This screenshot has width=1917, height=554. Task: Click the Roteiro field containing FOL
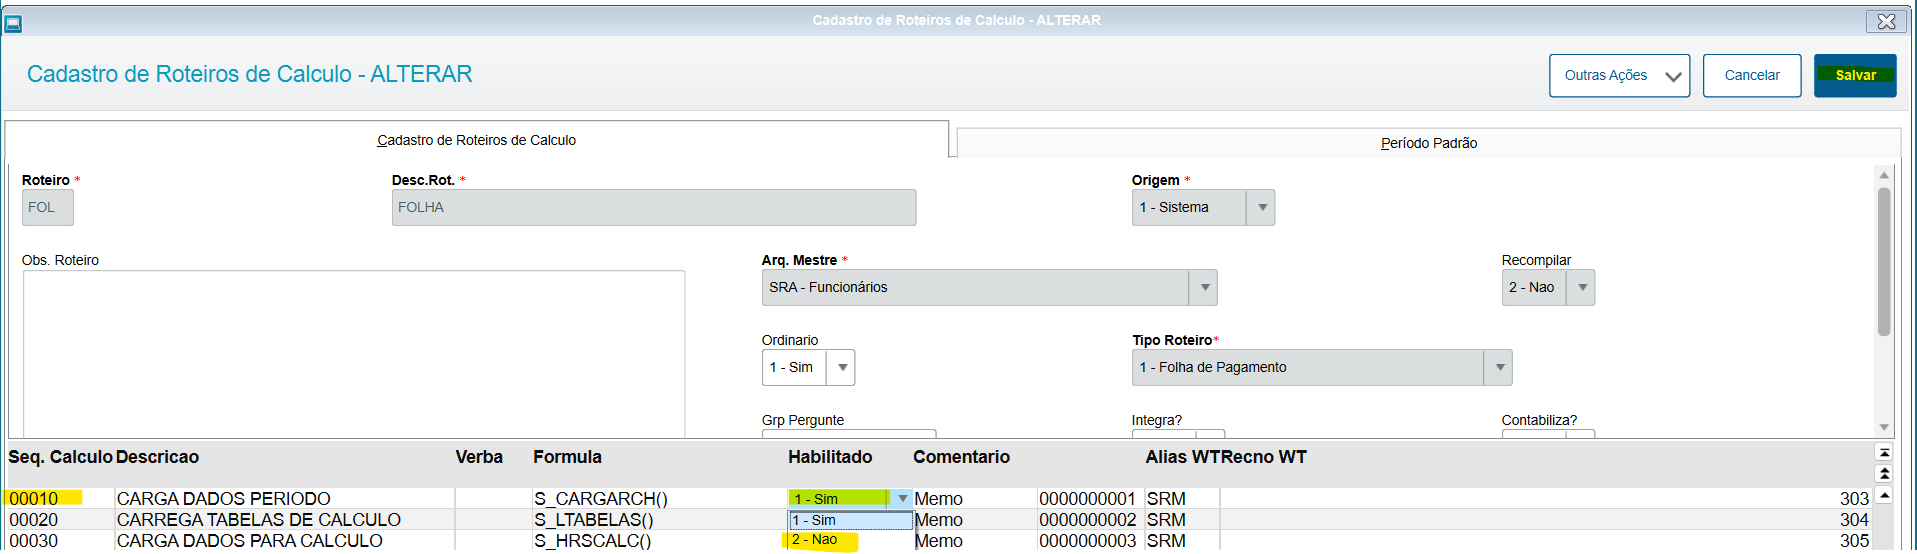[x=47, y=207]
